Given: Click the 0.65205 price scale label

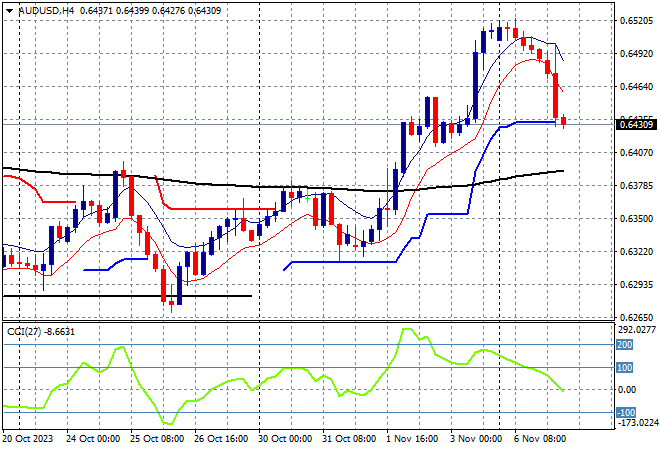Looking at the screenshot, I should (636, 21).
